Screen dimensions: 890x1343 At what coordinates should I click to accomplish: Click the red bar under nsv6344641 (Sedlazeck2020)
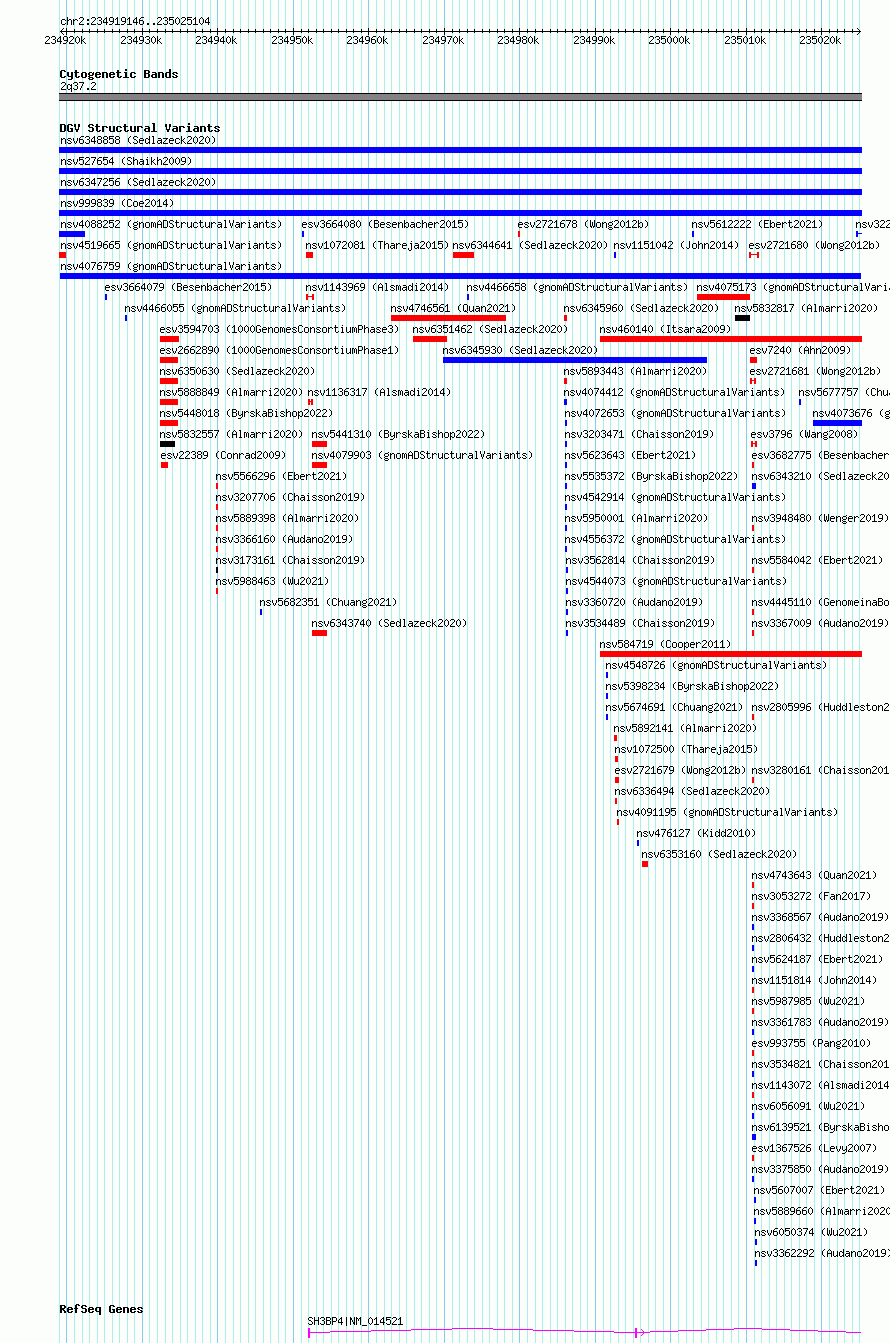[x=463, y=255]
